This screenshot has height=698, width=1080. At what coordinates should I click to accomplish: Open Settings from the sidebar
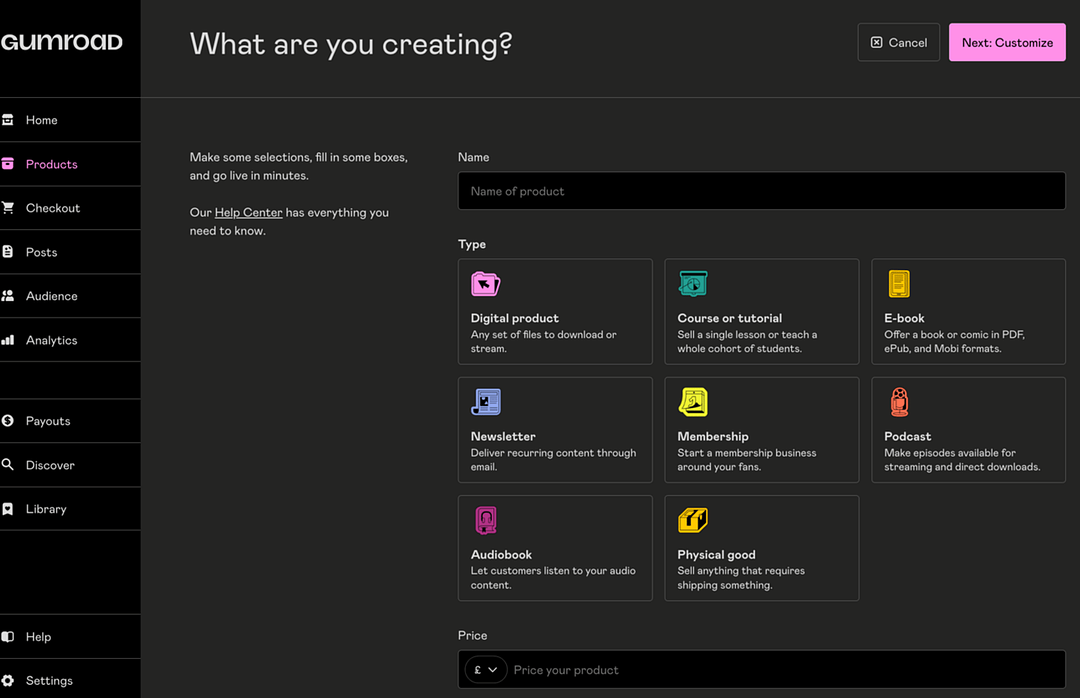click(x=49, y=680)
